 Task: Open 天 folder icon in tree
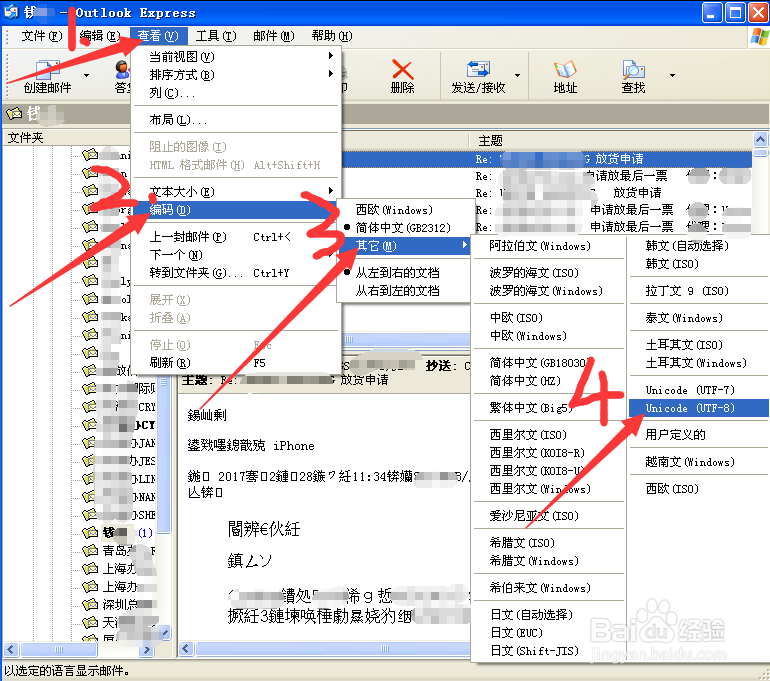(90, 622)
